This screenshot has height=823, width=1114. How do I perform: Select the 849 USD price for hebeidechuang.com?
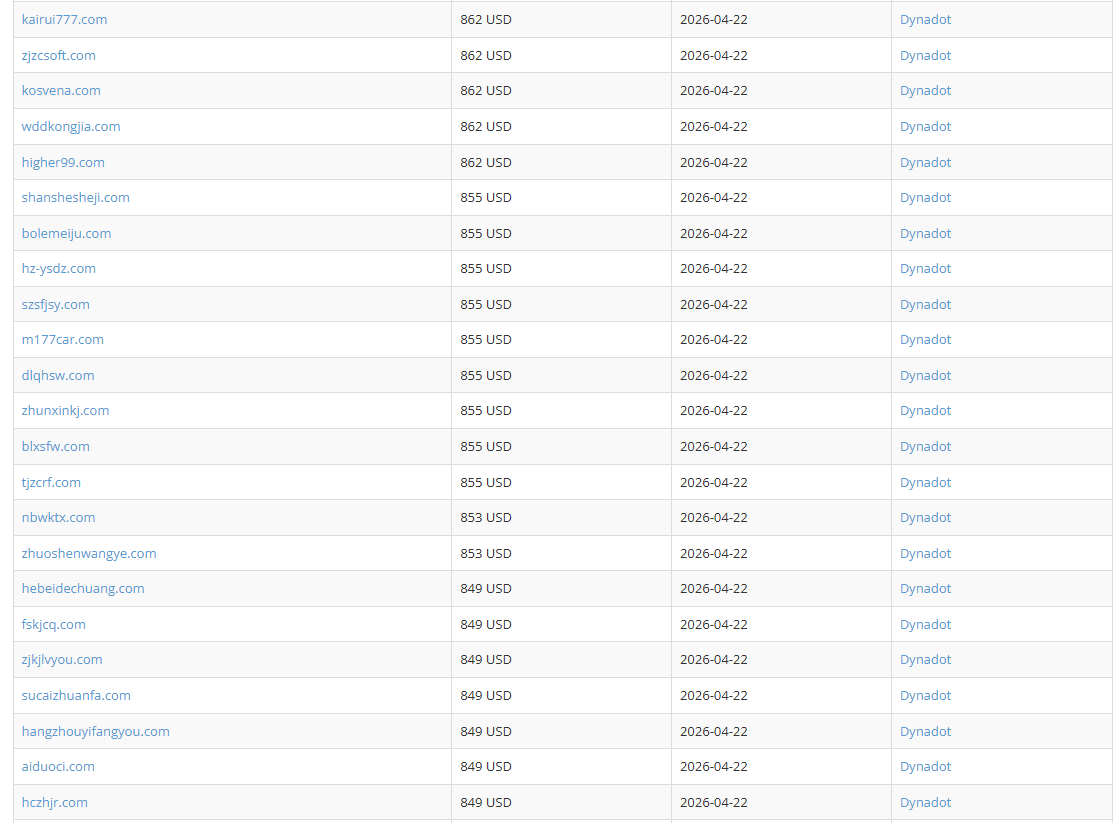point(486,589)
